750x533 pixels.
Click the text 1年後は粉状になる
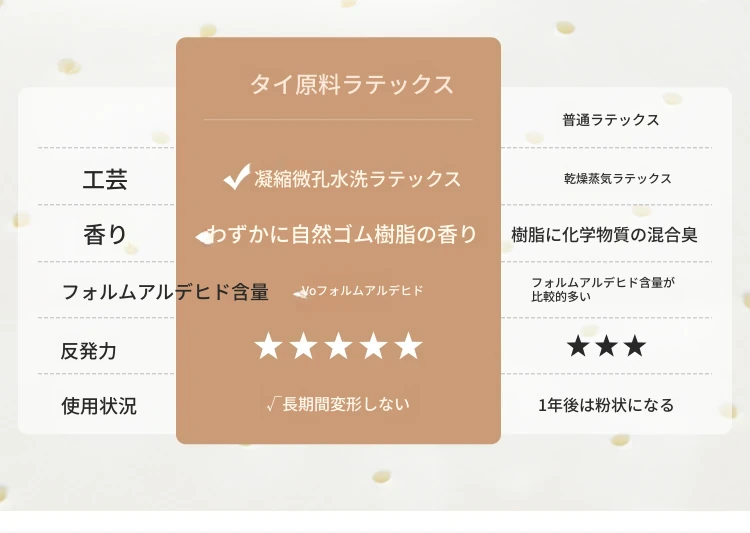[x=606, y=405]
